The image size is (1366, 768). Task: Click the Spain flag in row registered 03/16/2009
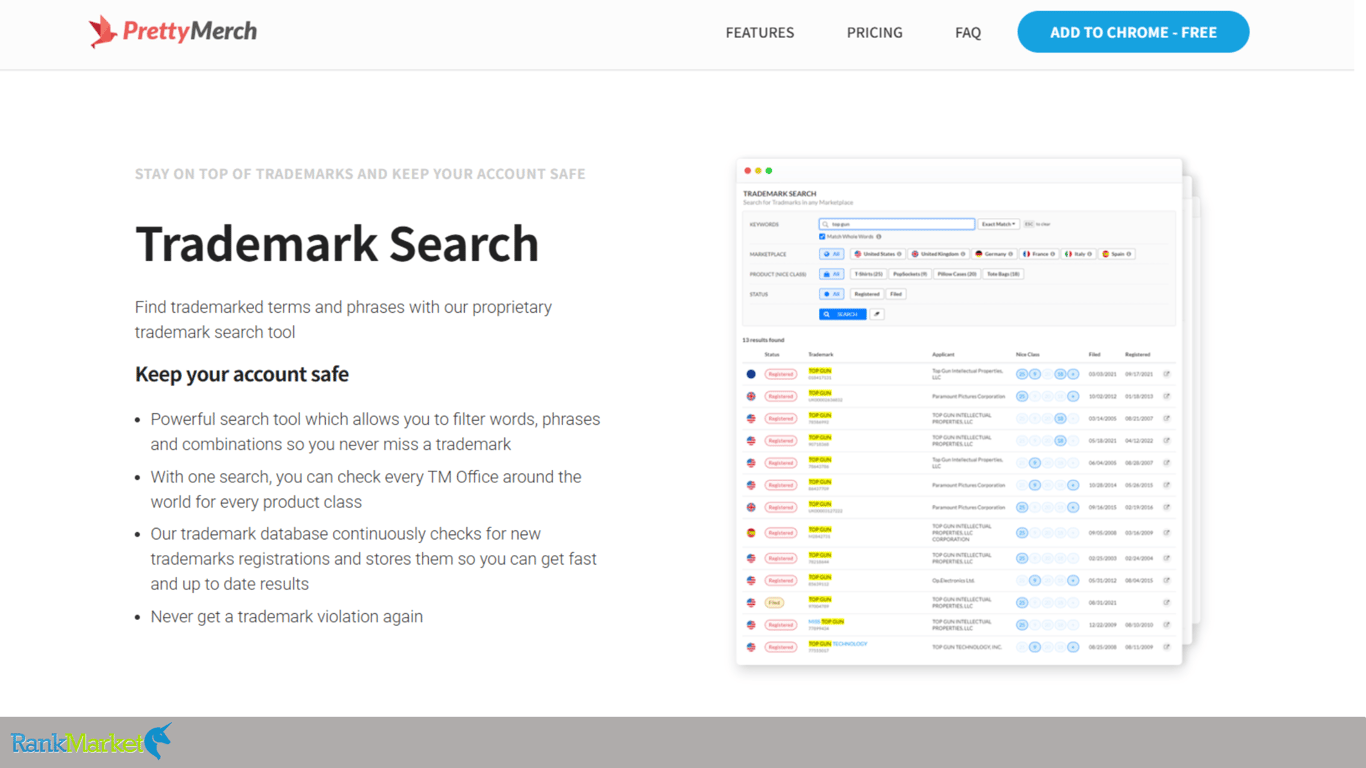751,533
